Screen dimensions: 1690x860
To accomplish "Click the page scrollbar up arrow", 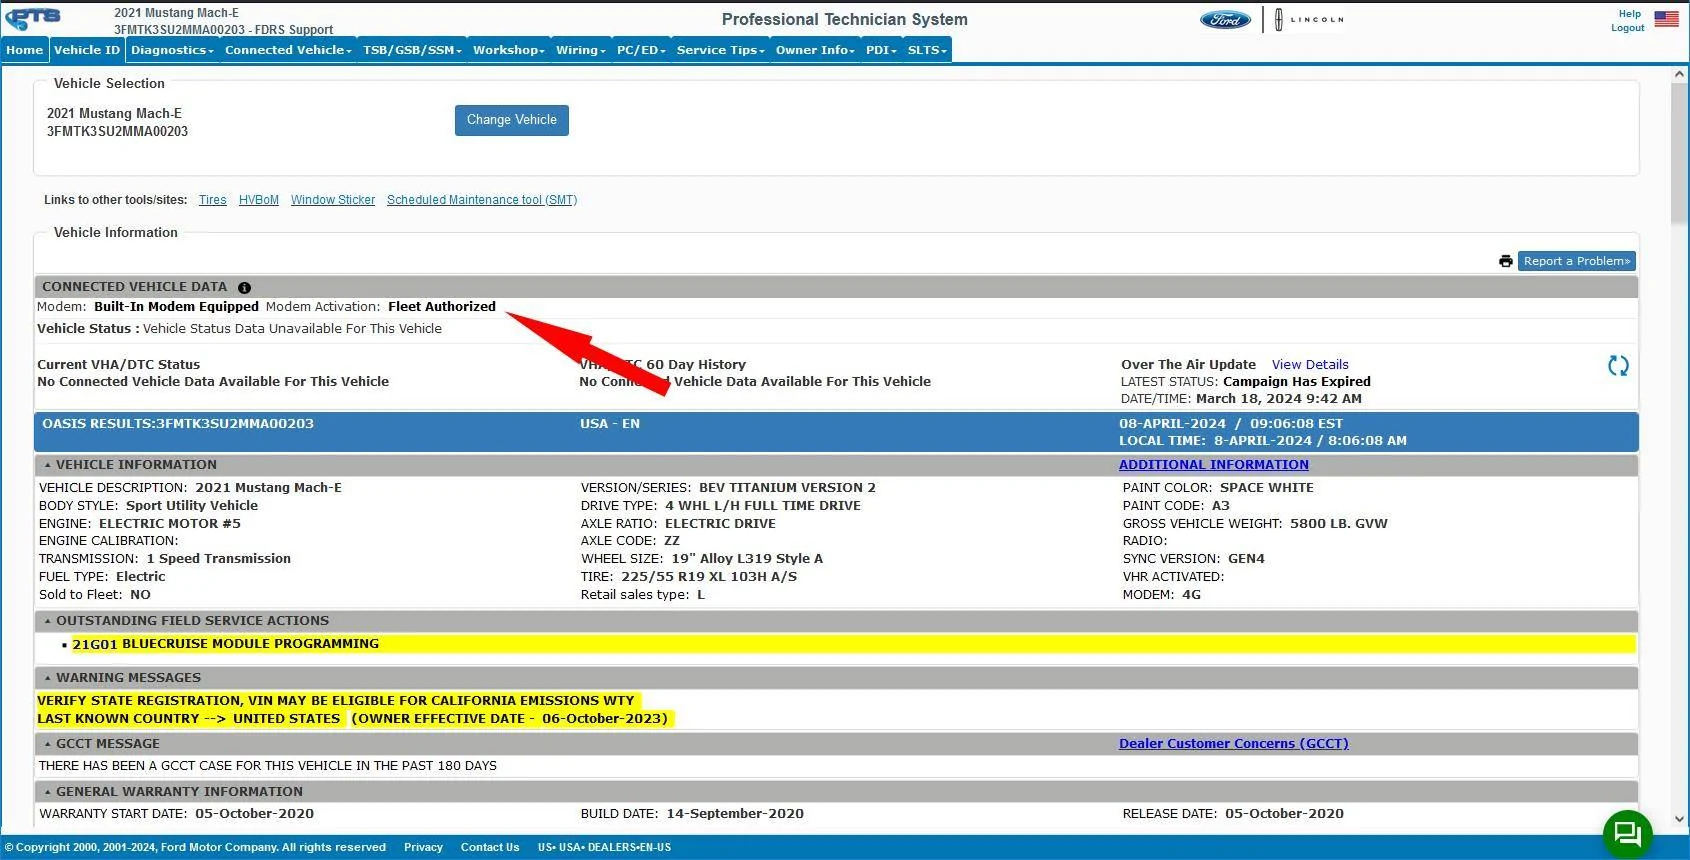I will pos(1679,75).
